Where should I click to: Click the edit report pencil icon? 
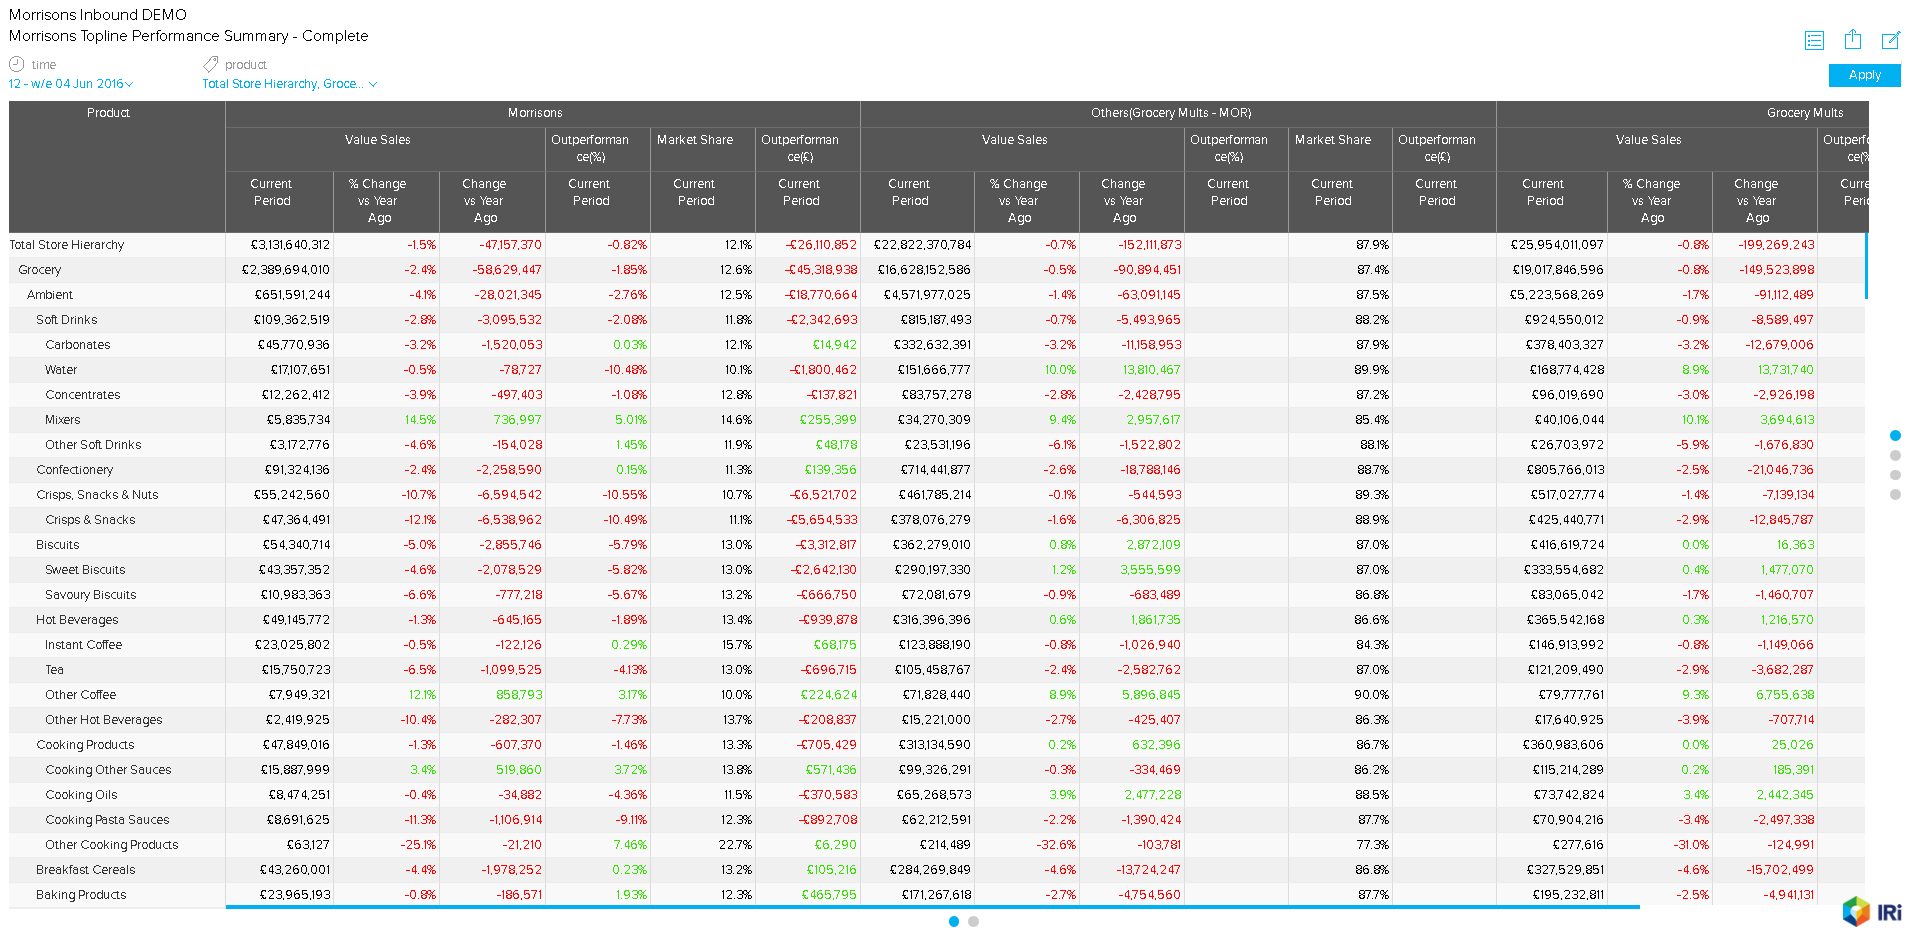pos(1891,40)
